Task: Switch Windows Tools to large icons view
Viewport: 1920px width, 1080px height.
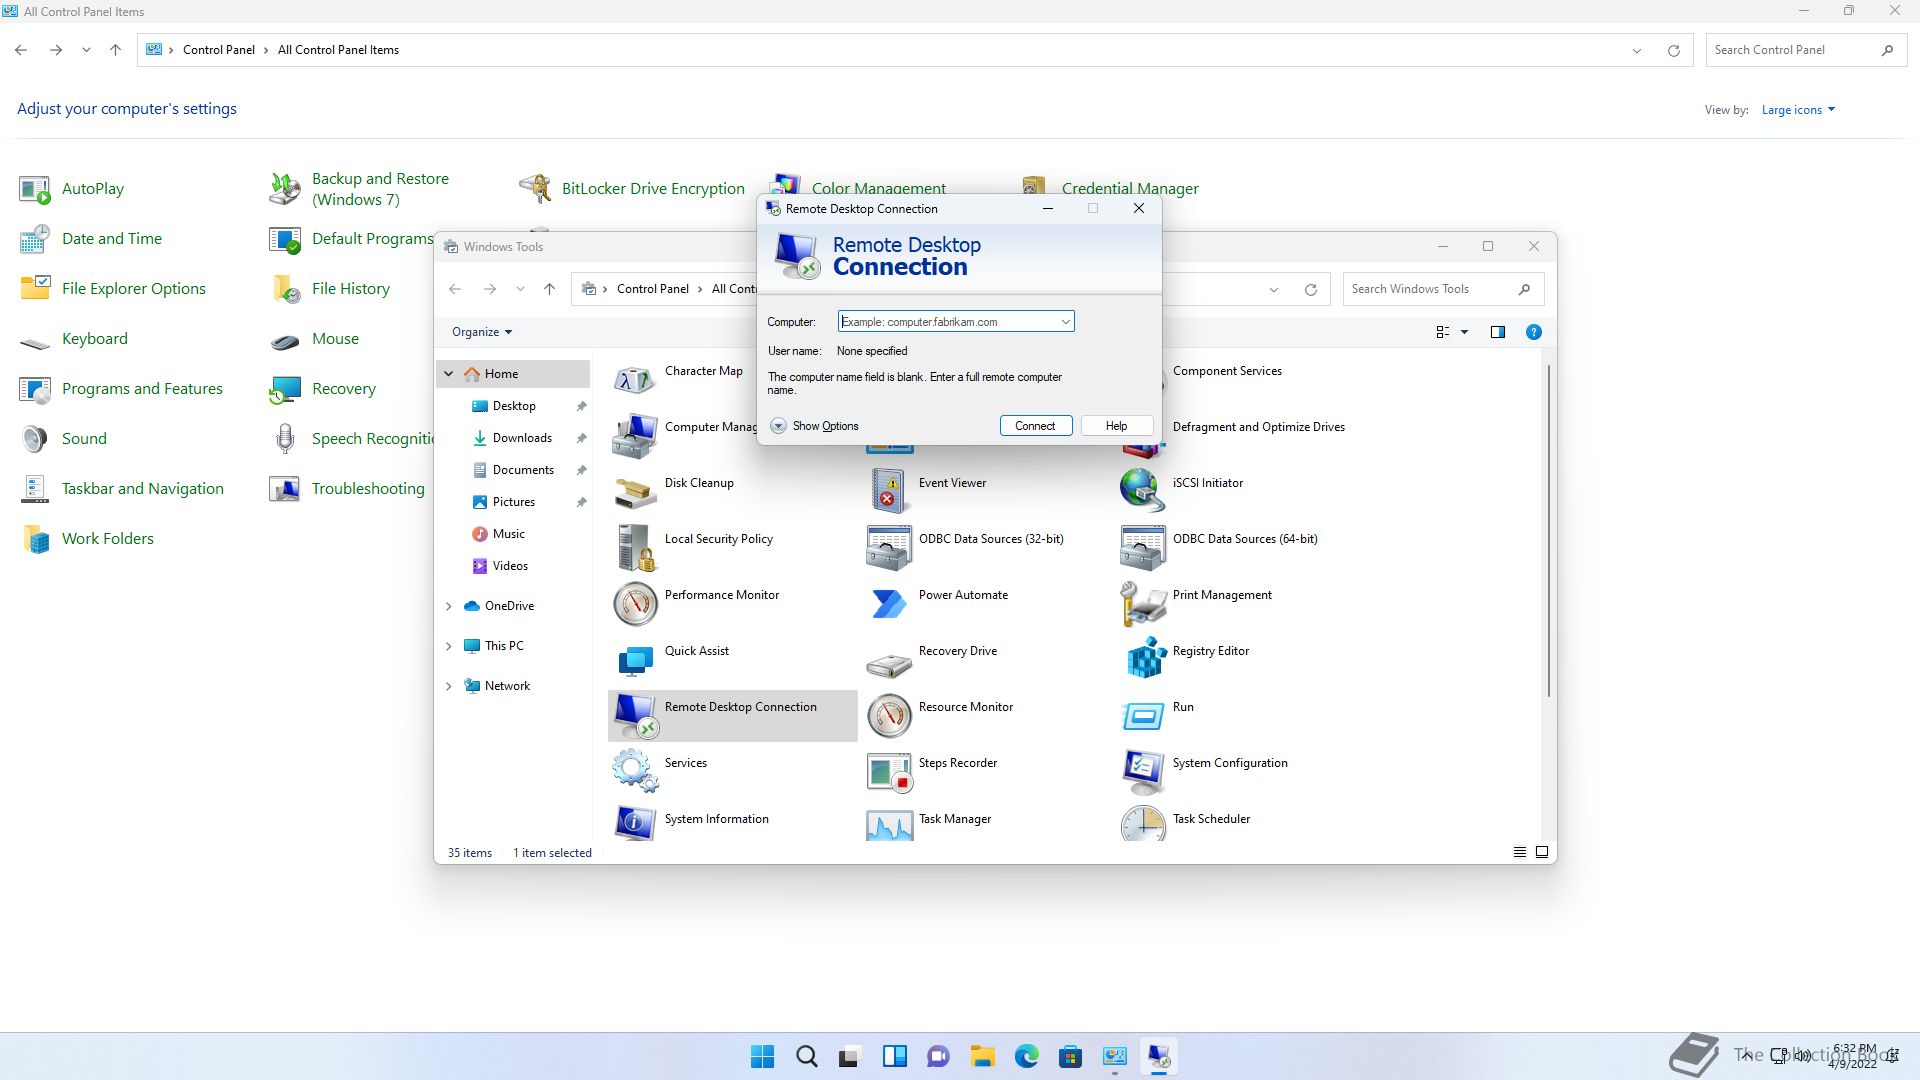Action: (x=1542, y=852)
